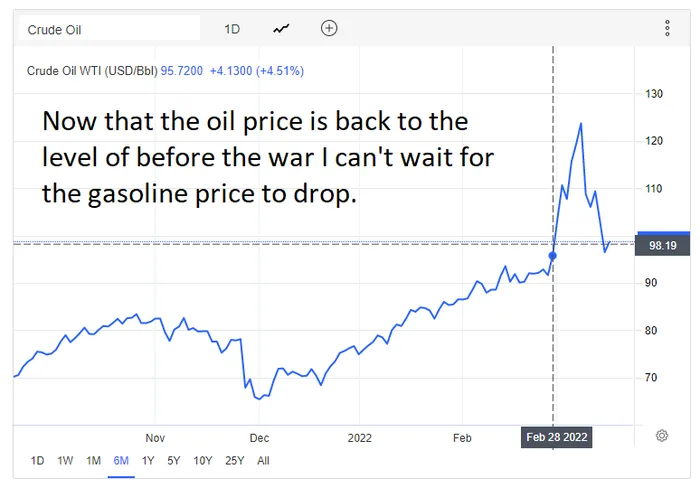
Task: Switch to the 1Y range
Action: point(148,461)
